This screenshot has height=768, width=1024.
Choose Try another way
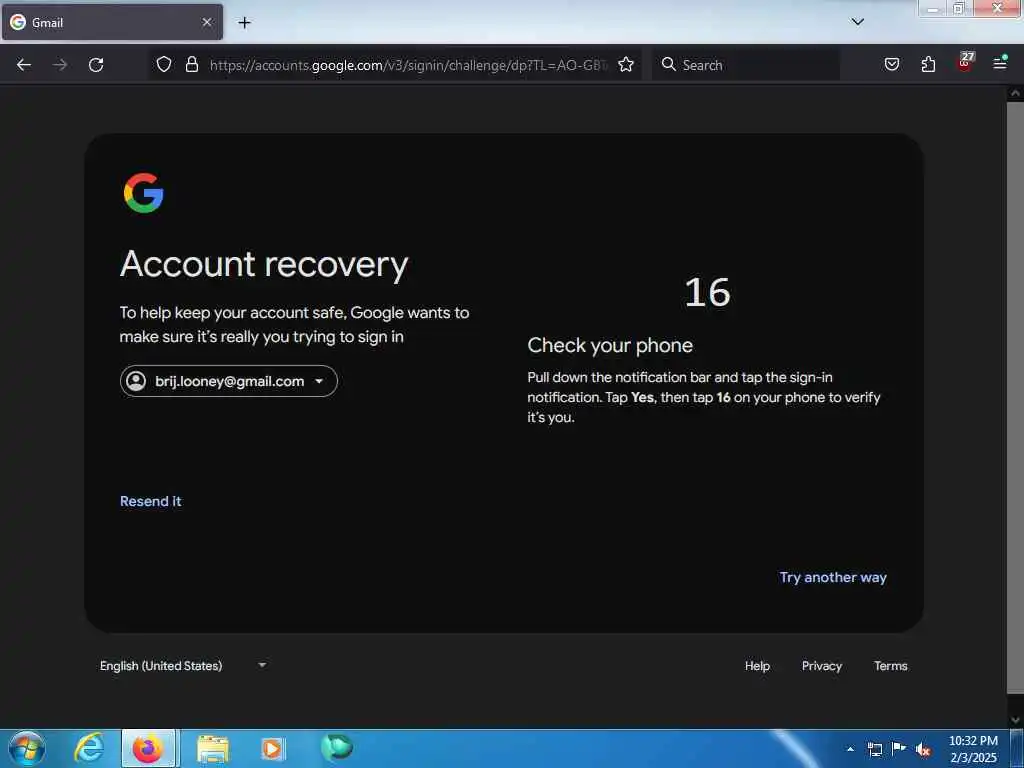coord(833,577)
